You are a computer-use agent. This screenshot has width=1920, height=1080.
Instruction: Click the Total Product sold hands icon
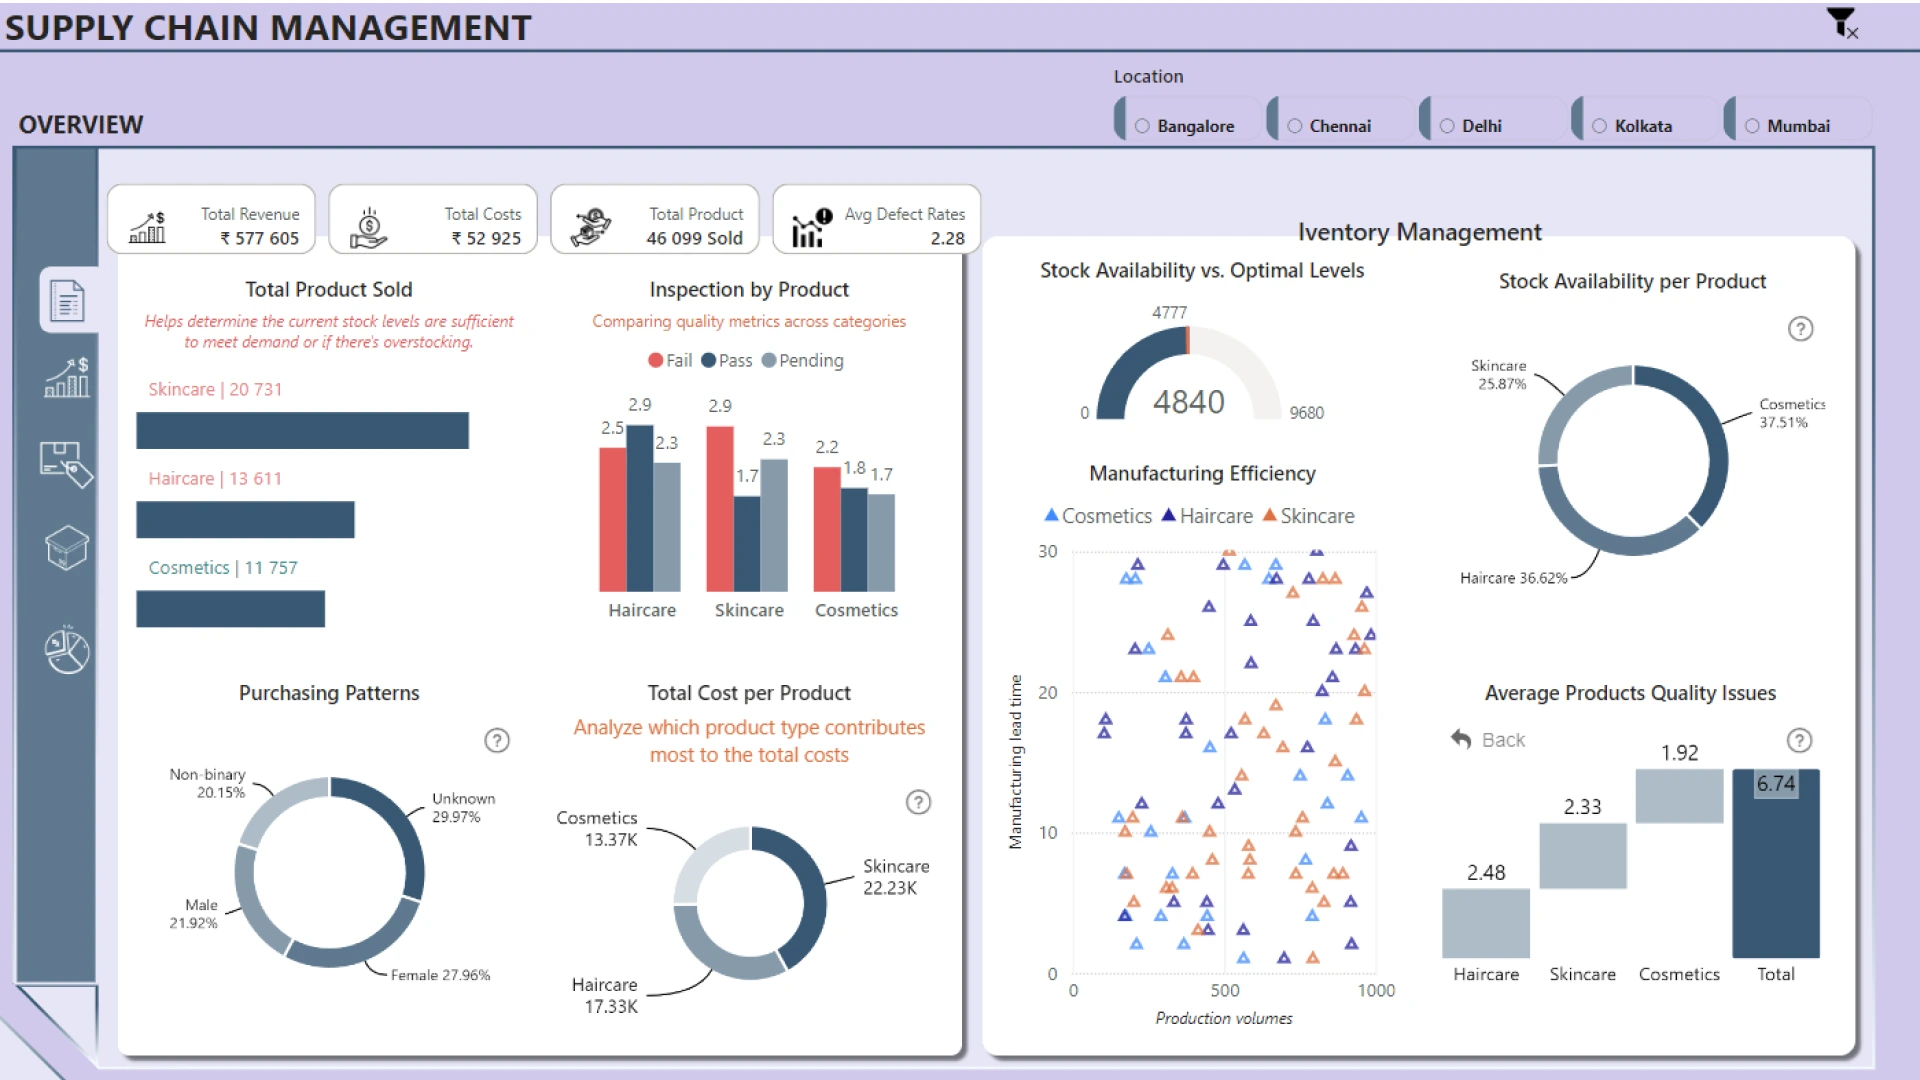(x=590, y=227)
